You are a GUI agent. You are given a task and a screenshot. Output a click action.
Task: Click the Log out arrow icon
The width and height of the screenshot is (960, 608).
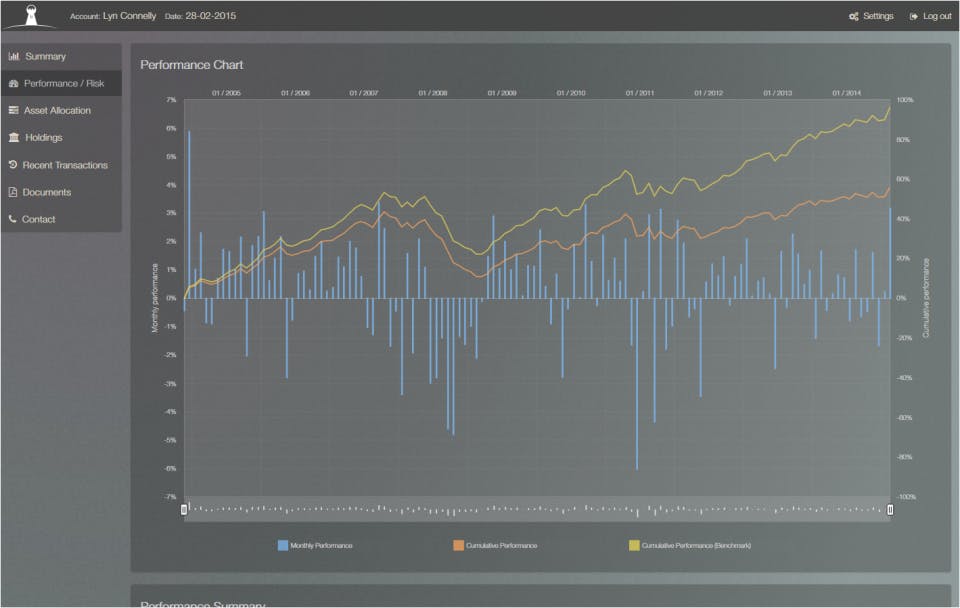coord(913,17)
